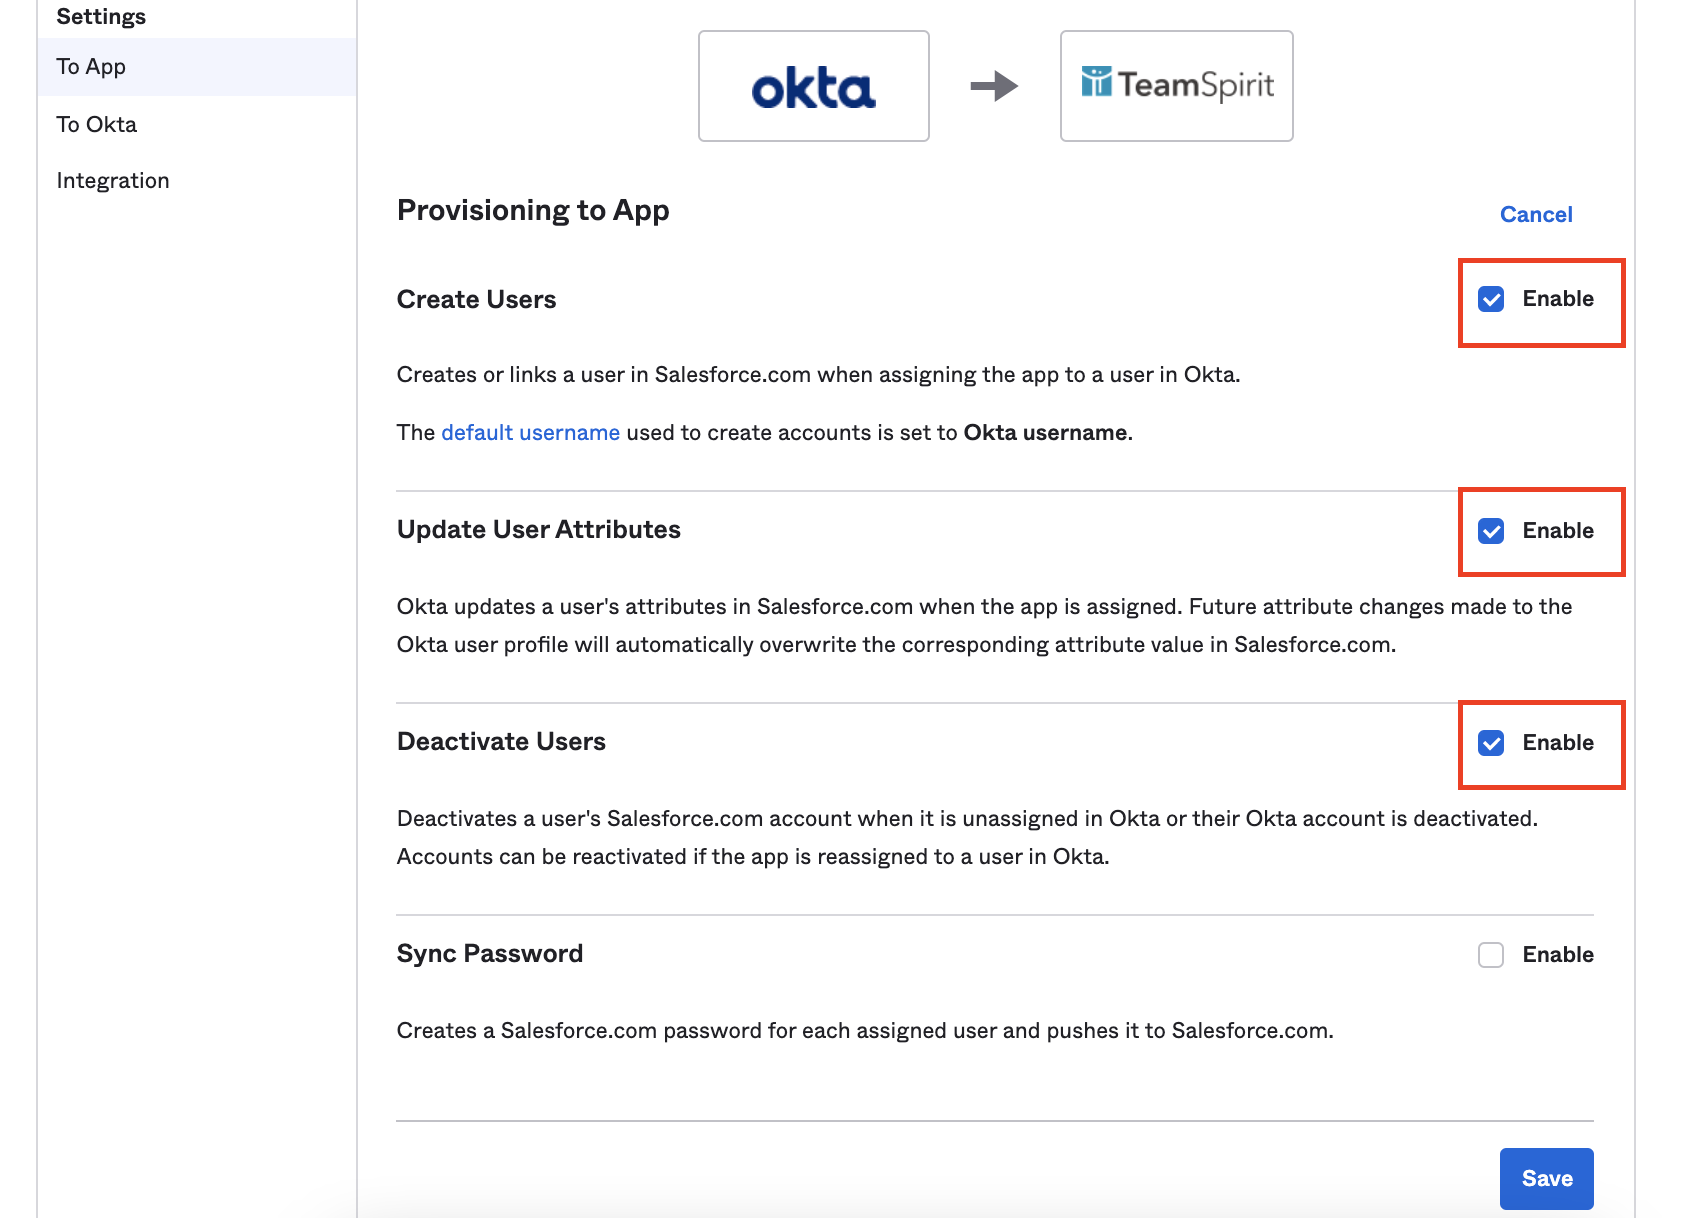Click the Settings sidebar heading
Screen dimensions: 1684x1218
[x=101, y=17]
